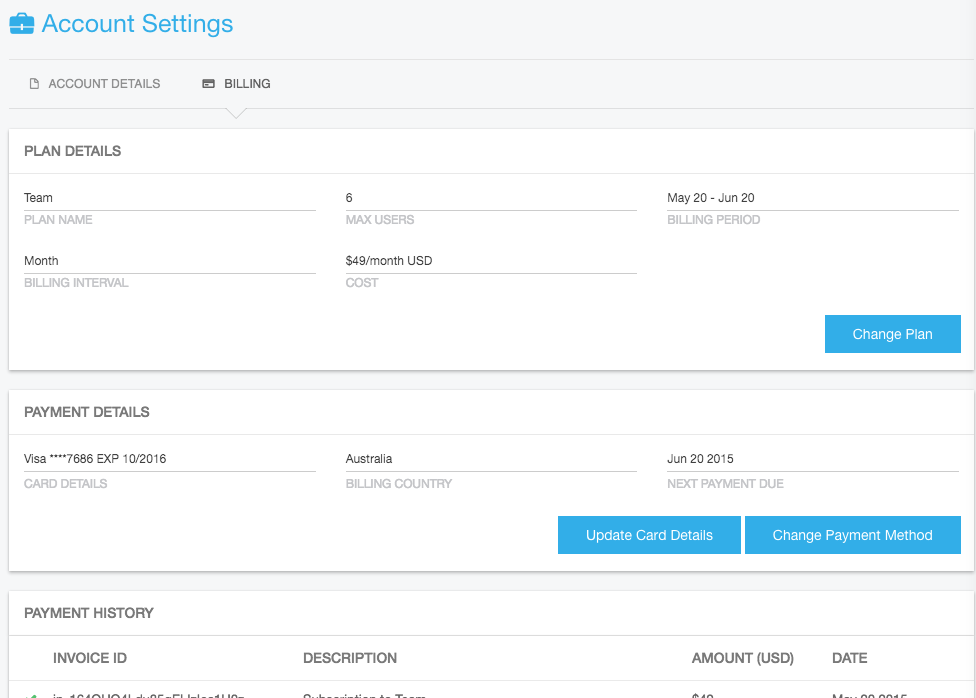
Task: Click the max users value "6"
Action: [x=349, y=198]
